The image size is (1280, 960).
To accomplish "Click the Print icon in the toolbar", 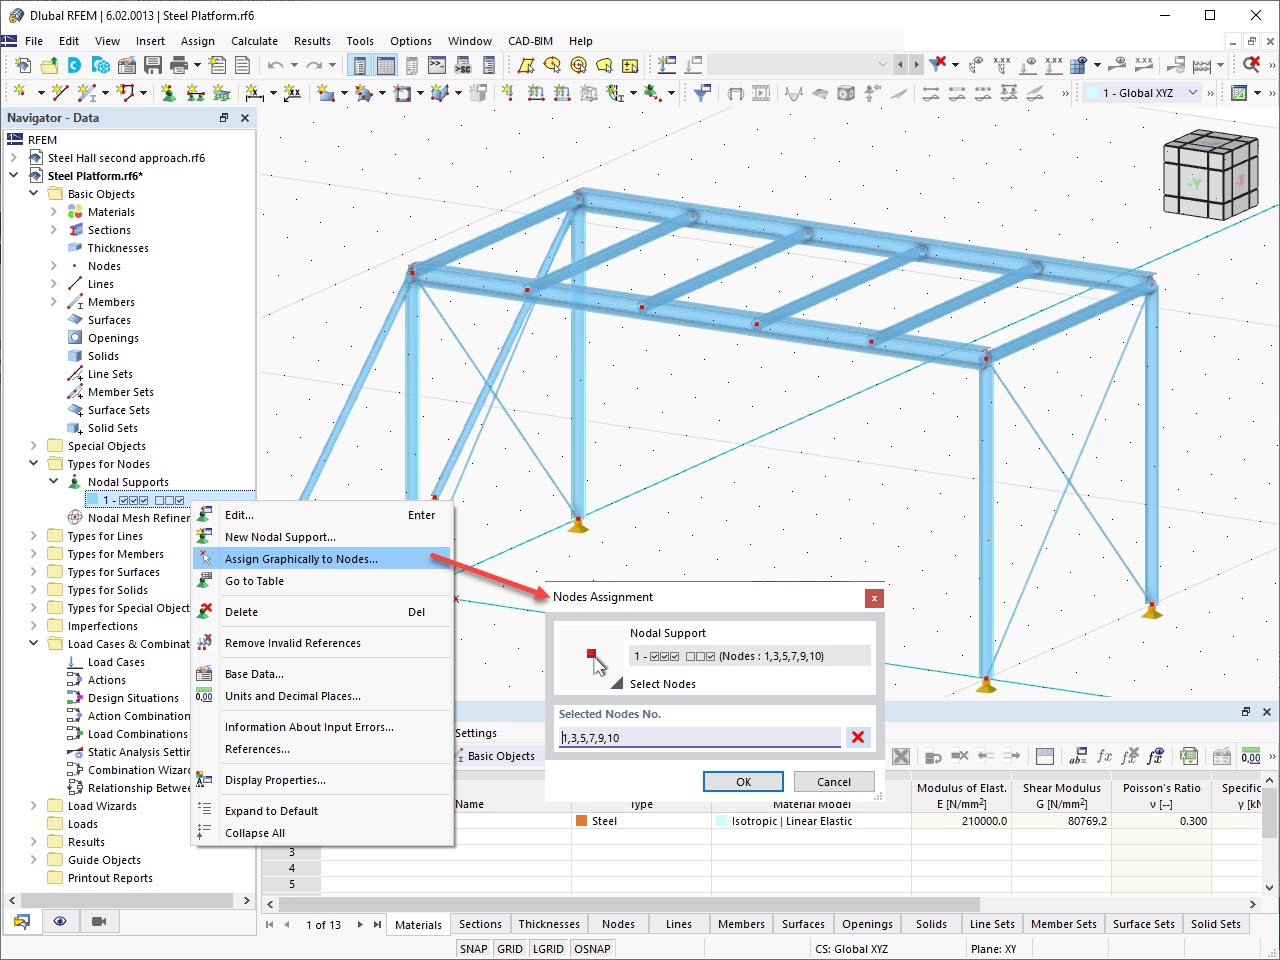I will [x=179, y=66].
